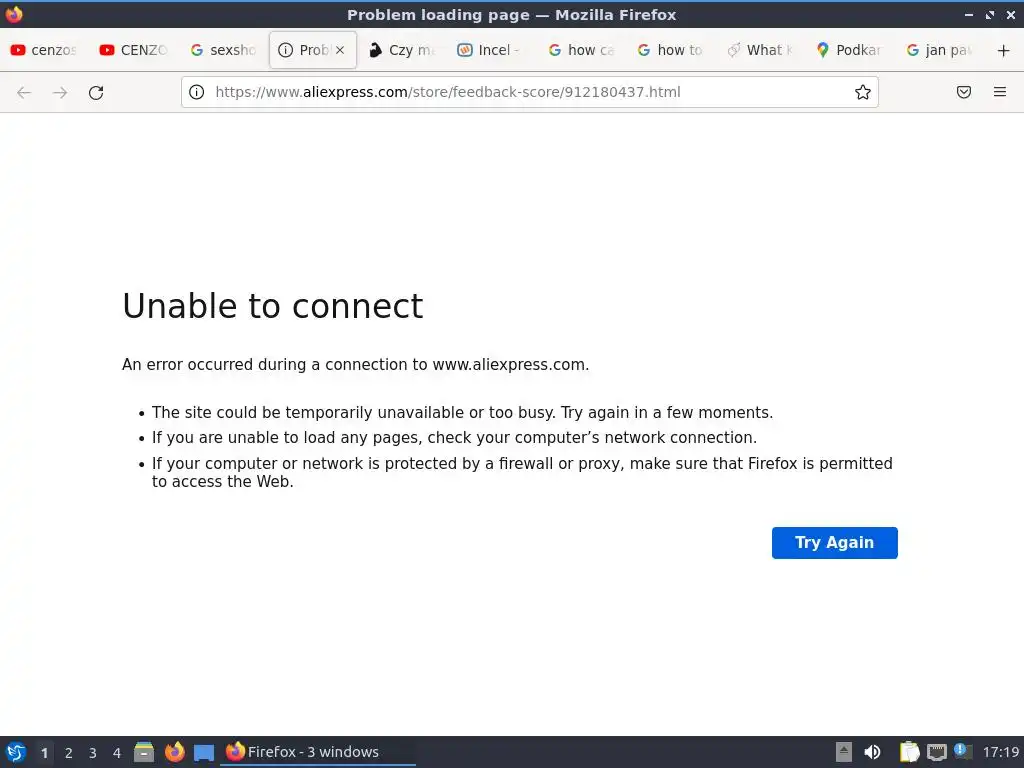
Task: Switch to the first cenzos YouTube tab
Action: click(44, 50)
